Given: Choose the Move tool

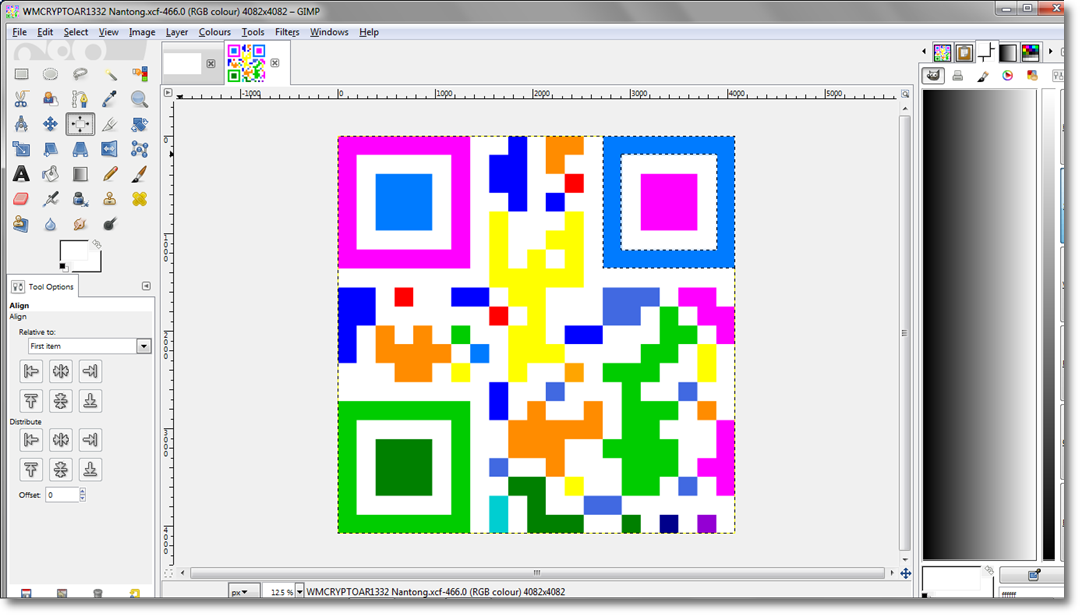Looking at the screenshot, I should 50,124.
